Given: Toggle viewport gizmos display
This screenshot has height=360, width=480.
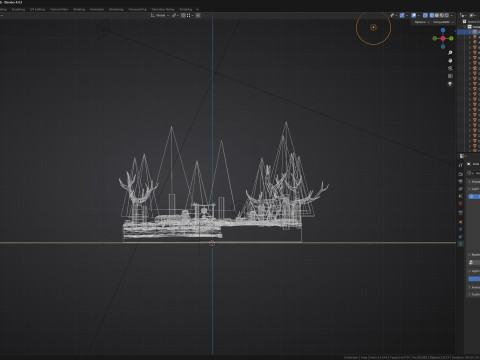Looking at the screenshot, I should (x=402, y=15).
